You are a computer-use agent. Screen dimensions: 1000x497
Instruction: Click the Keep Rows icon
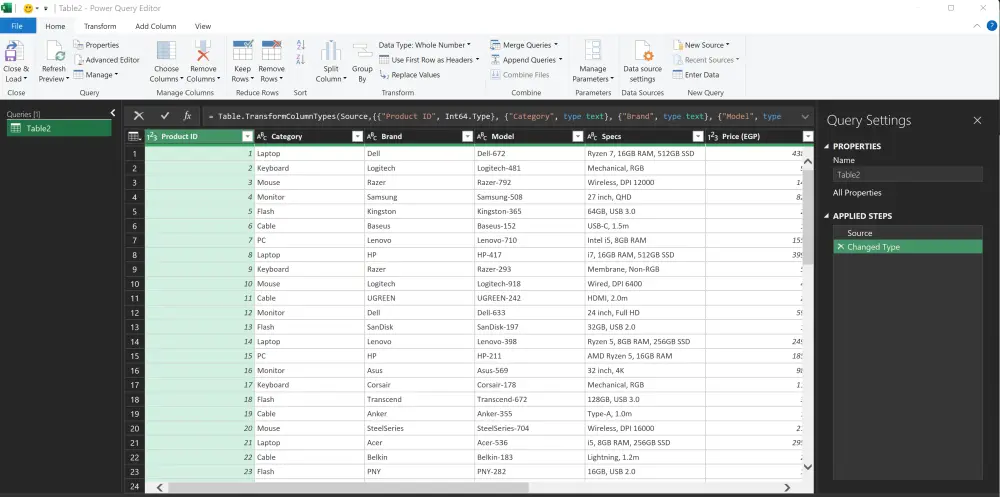coord(242,50)
